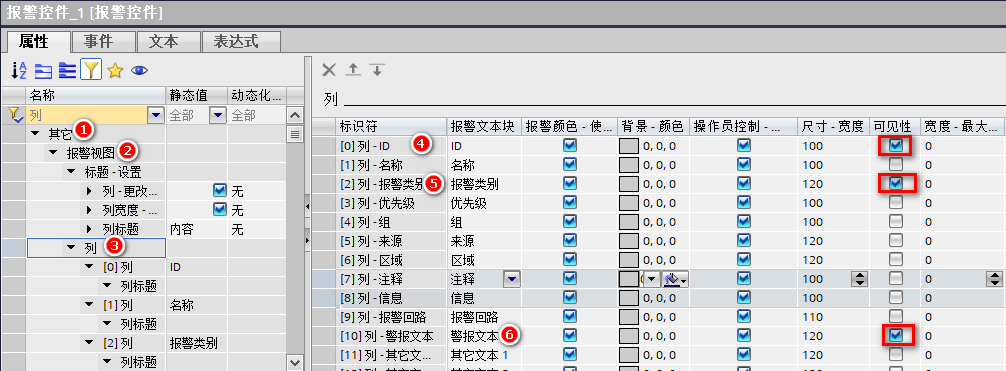Click background color swatch for [9] 列 - 报警回路

(x=629, y=316)
